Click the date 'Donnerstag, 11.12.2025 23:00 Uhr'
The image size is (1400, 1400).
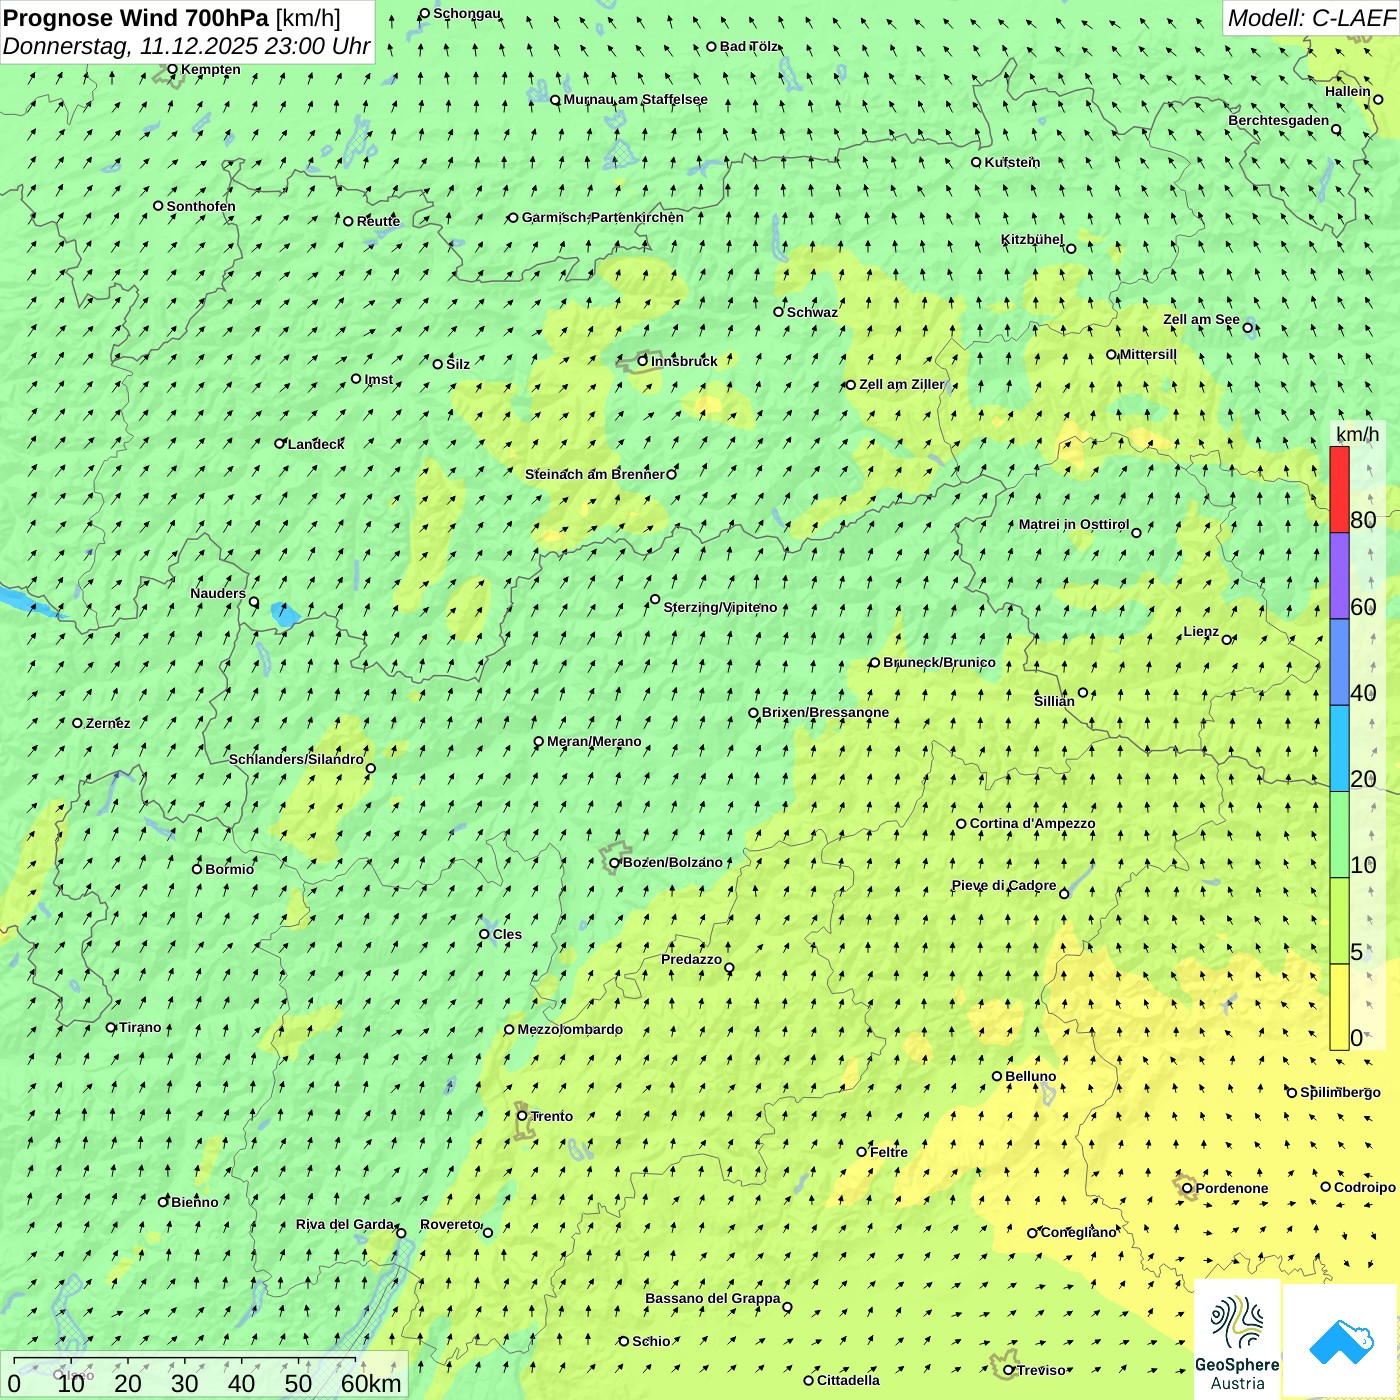(x=186, y=46)
